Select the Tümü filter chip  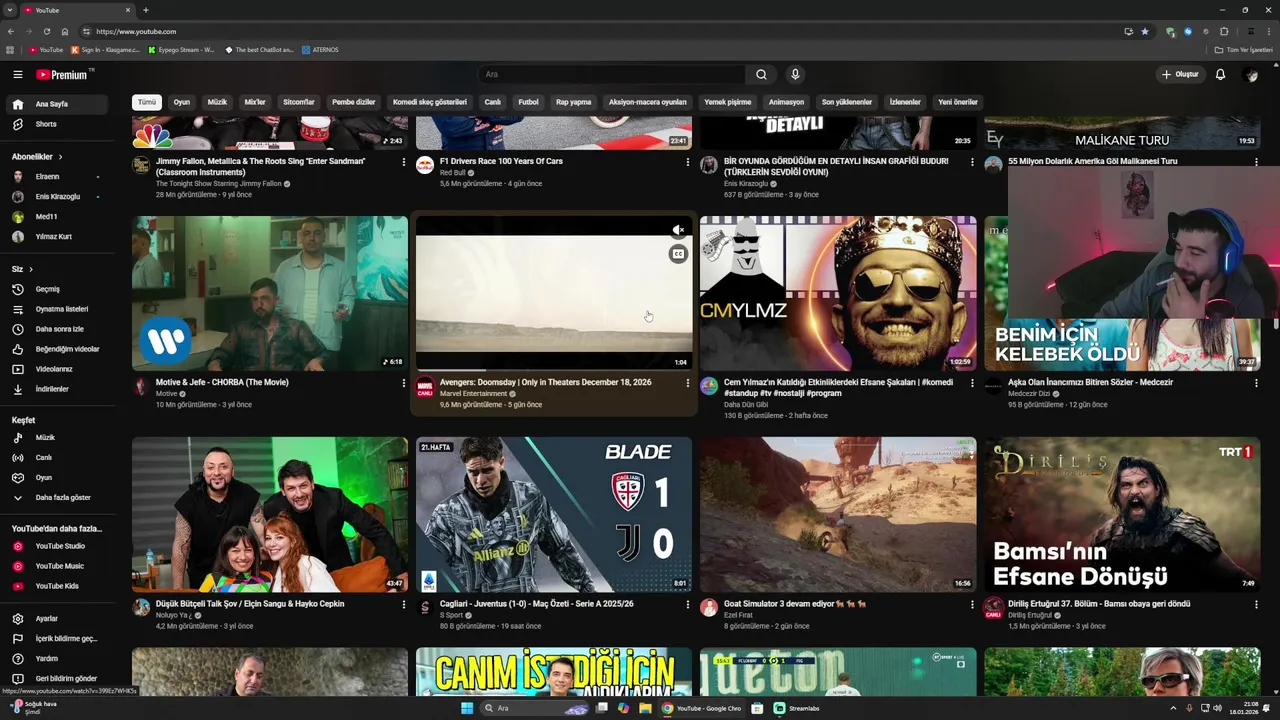[147, 102]
